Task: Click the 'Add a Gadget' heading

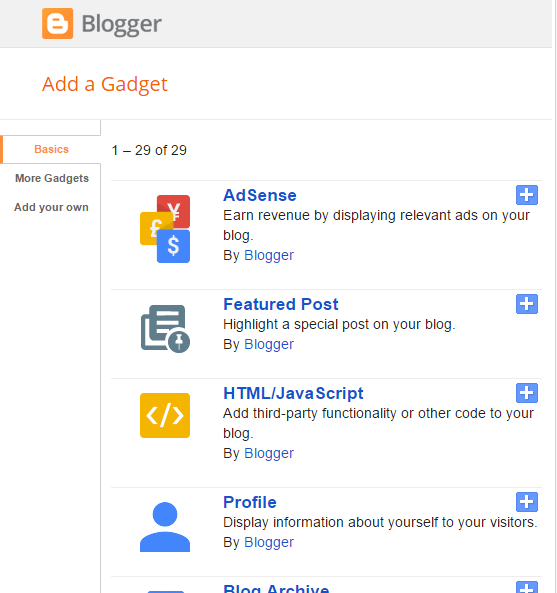Action: (x=105, y=84)
